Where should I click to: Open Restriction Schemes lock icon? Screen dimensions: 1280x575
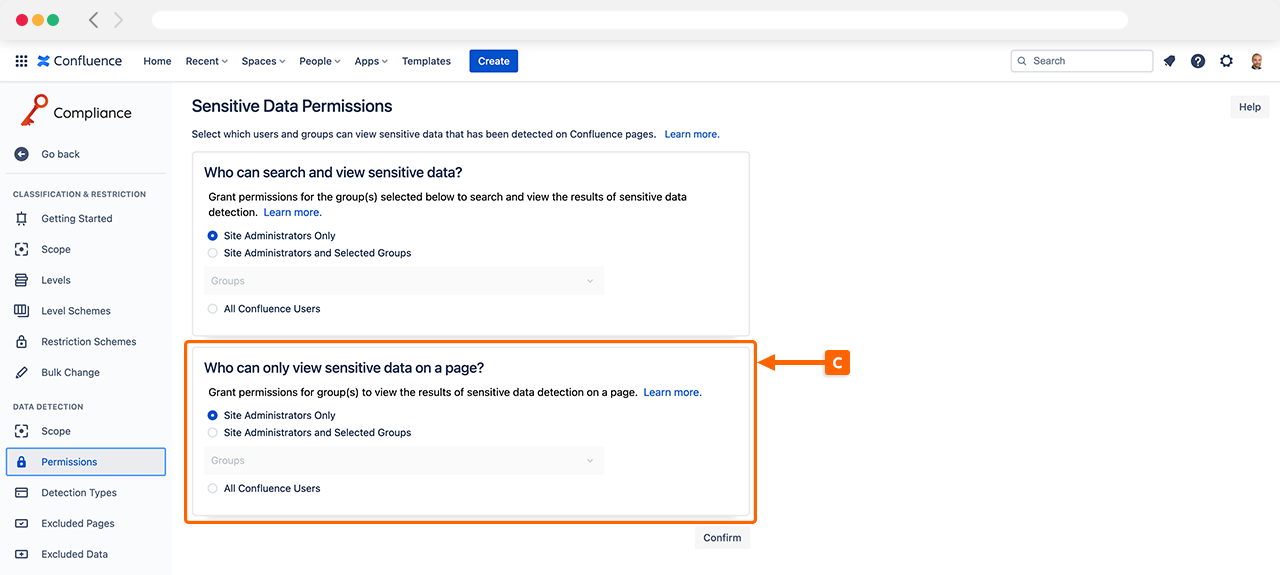[21, 342]
